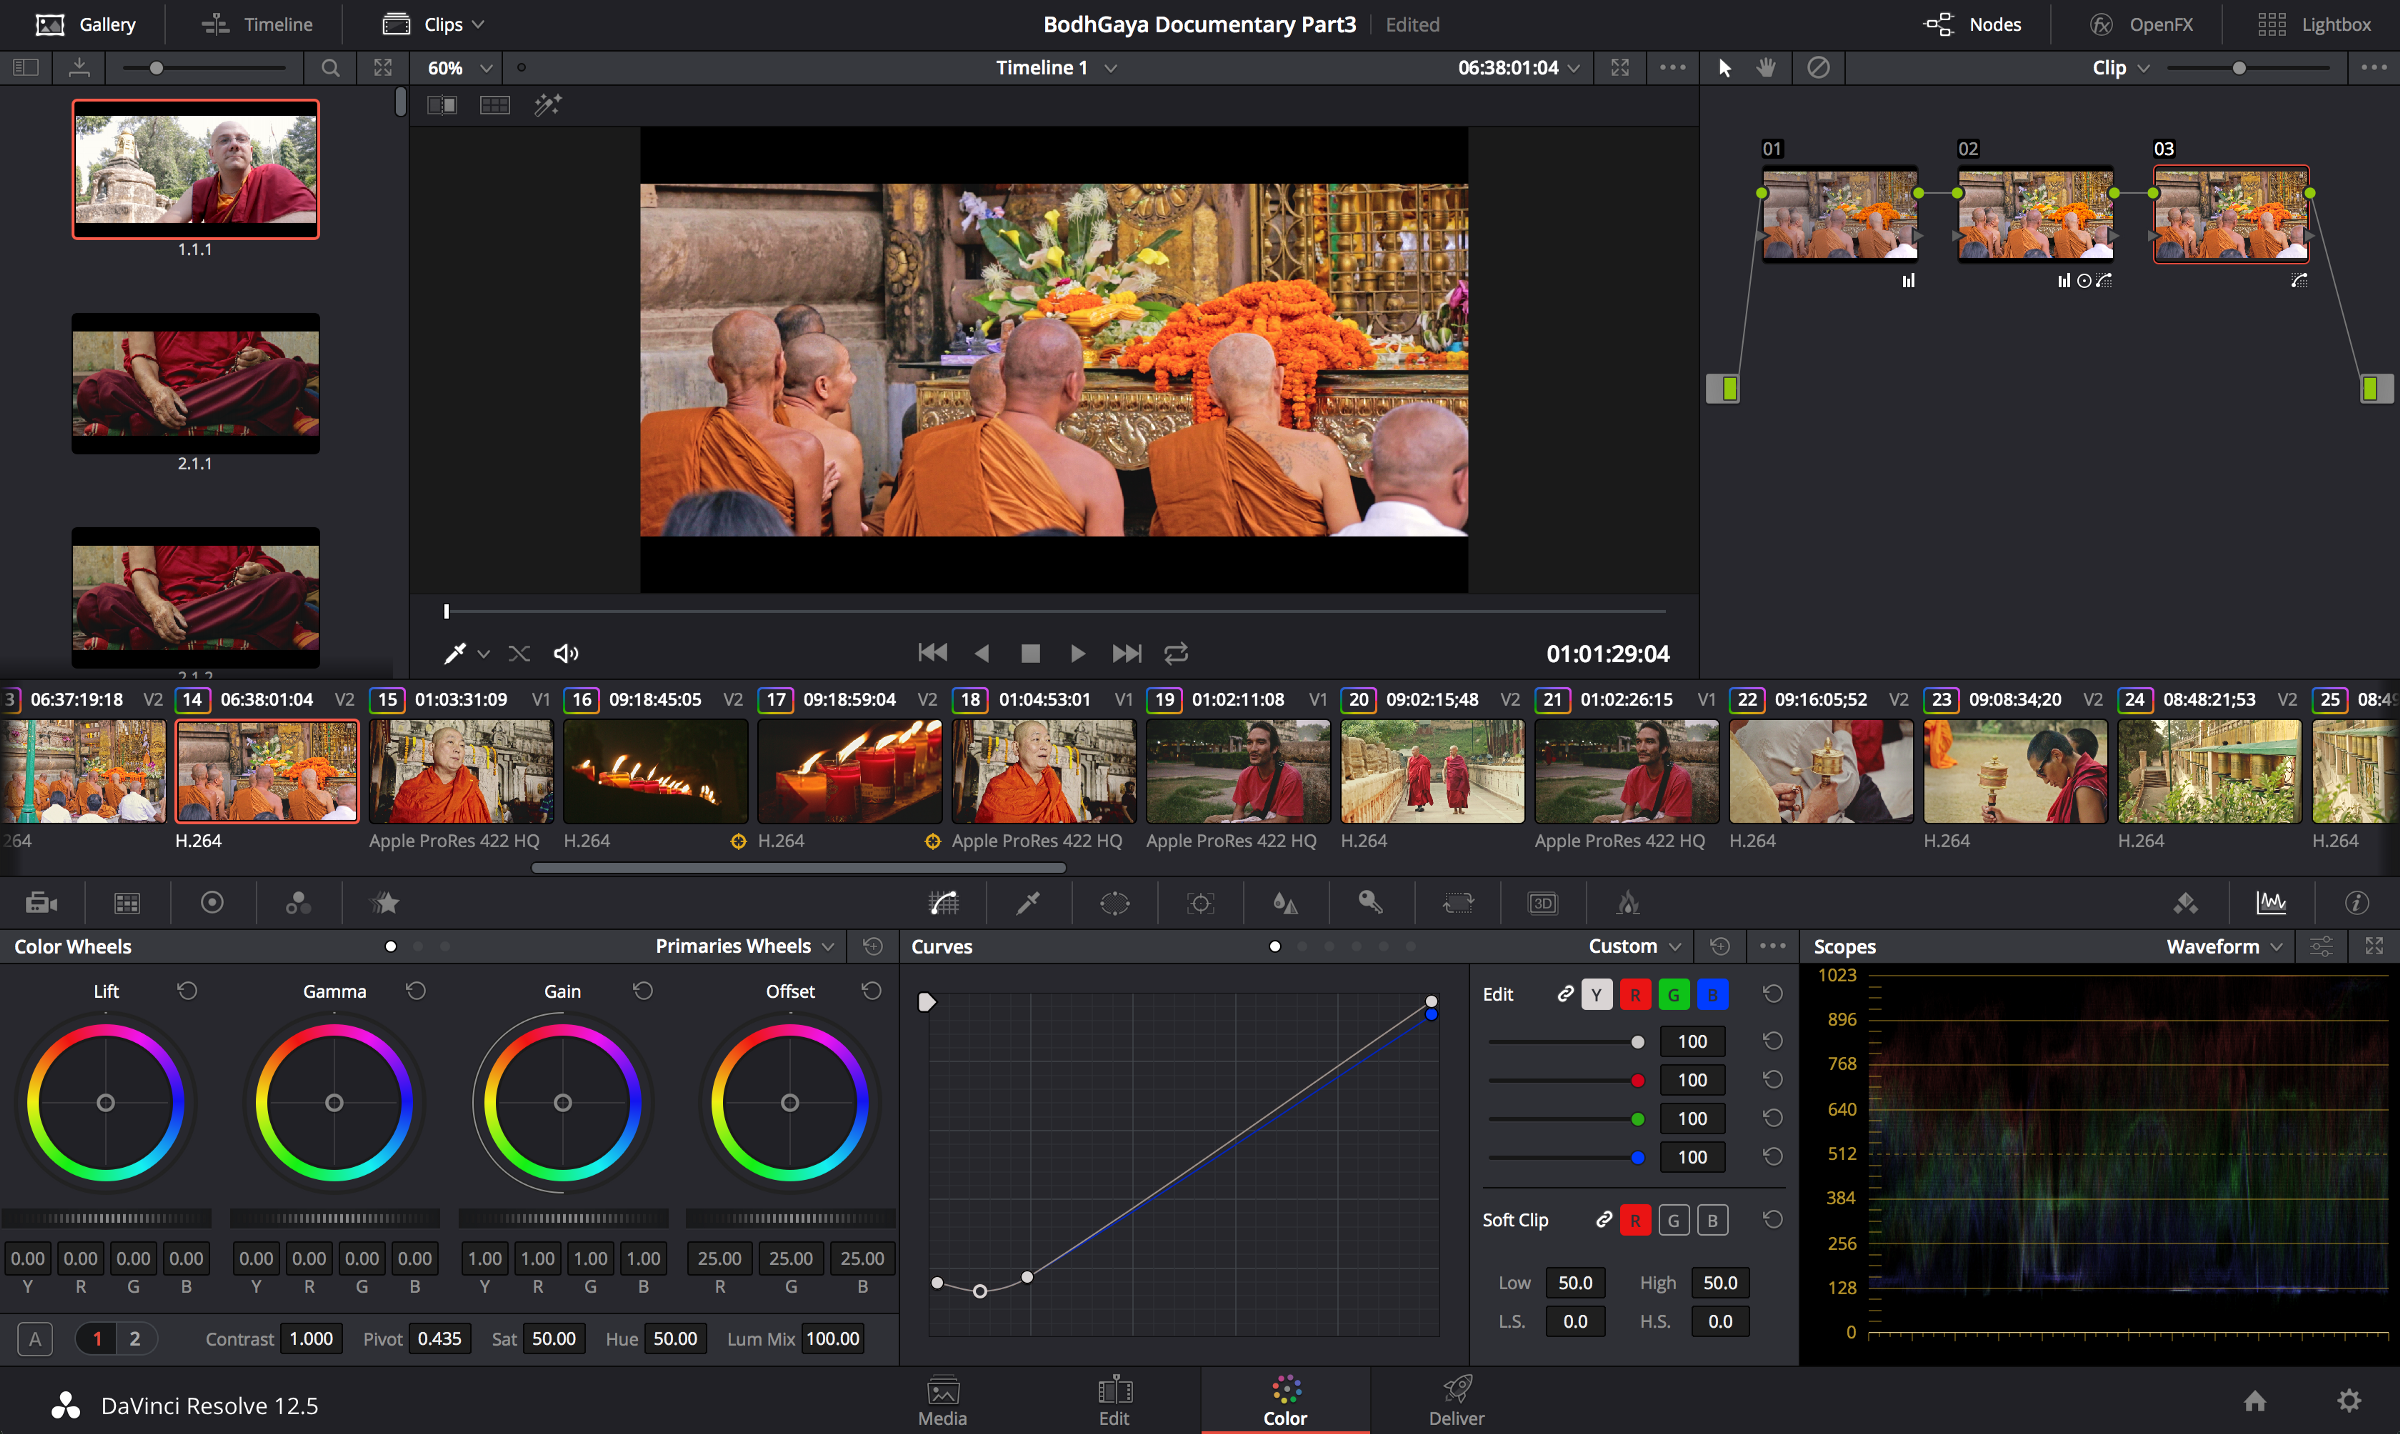Select clip 18 thumbnail in timeline
Screen dimensions: 2400x1434
(x=1043, y=771)
